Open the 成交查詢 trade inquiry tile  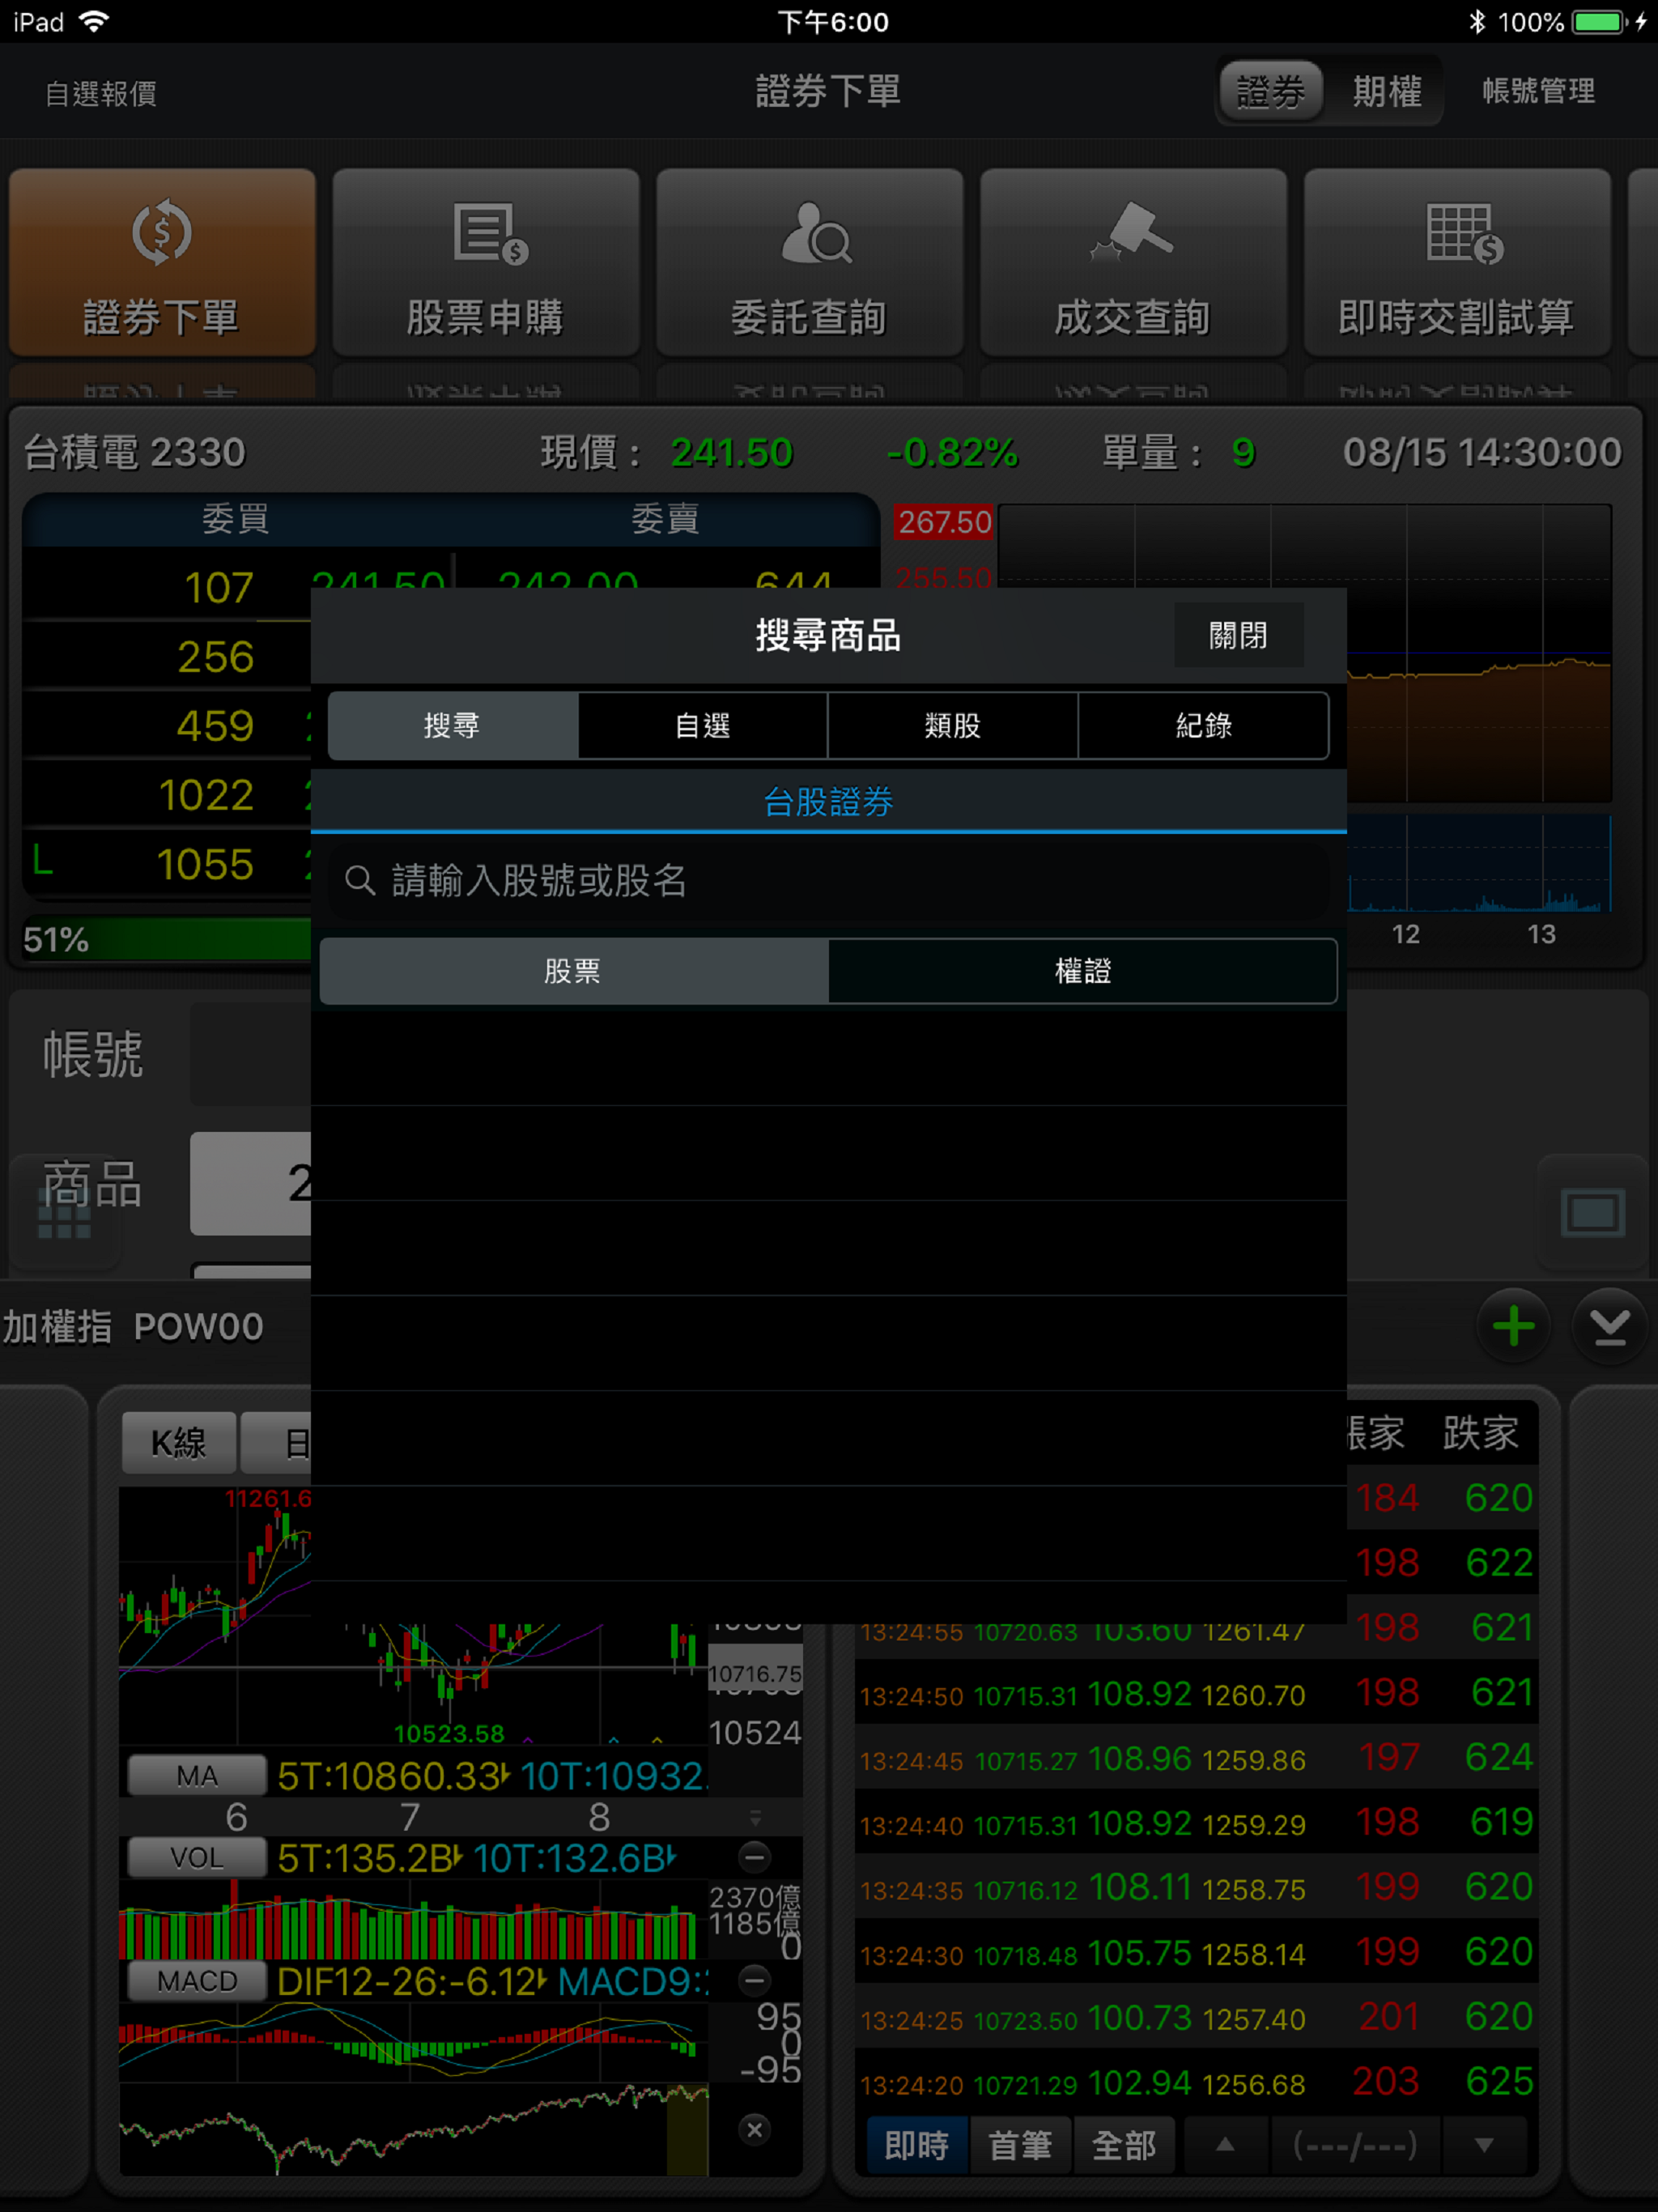coord(1133,262)
